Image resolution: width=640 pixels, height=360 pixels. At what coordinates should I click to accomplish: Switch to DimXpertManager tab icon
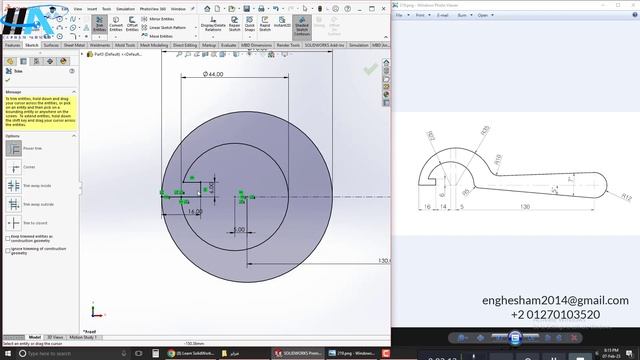(50, 61)
